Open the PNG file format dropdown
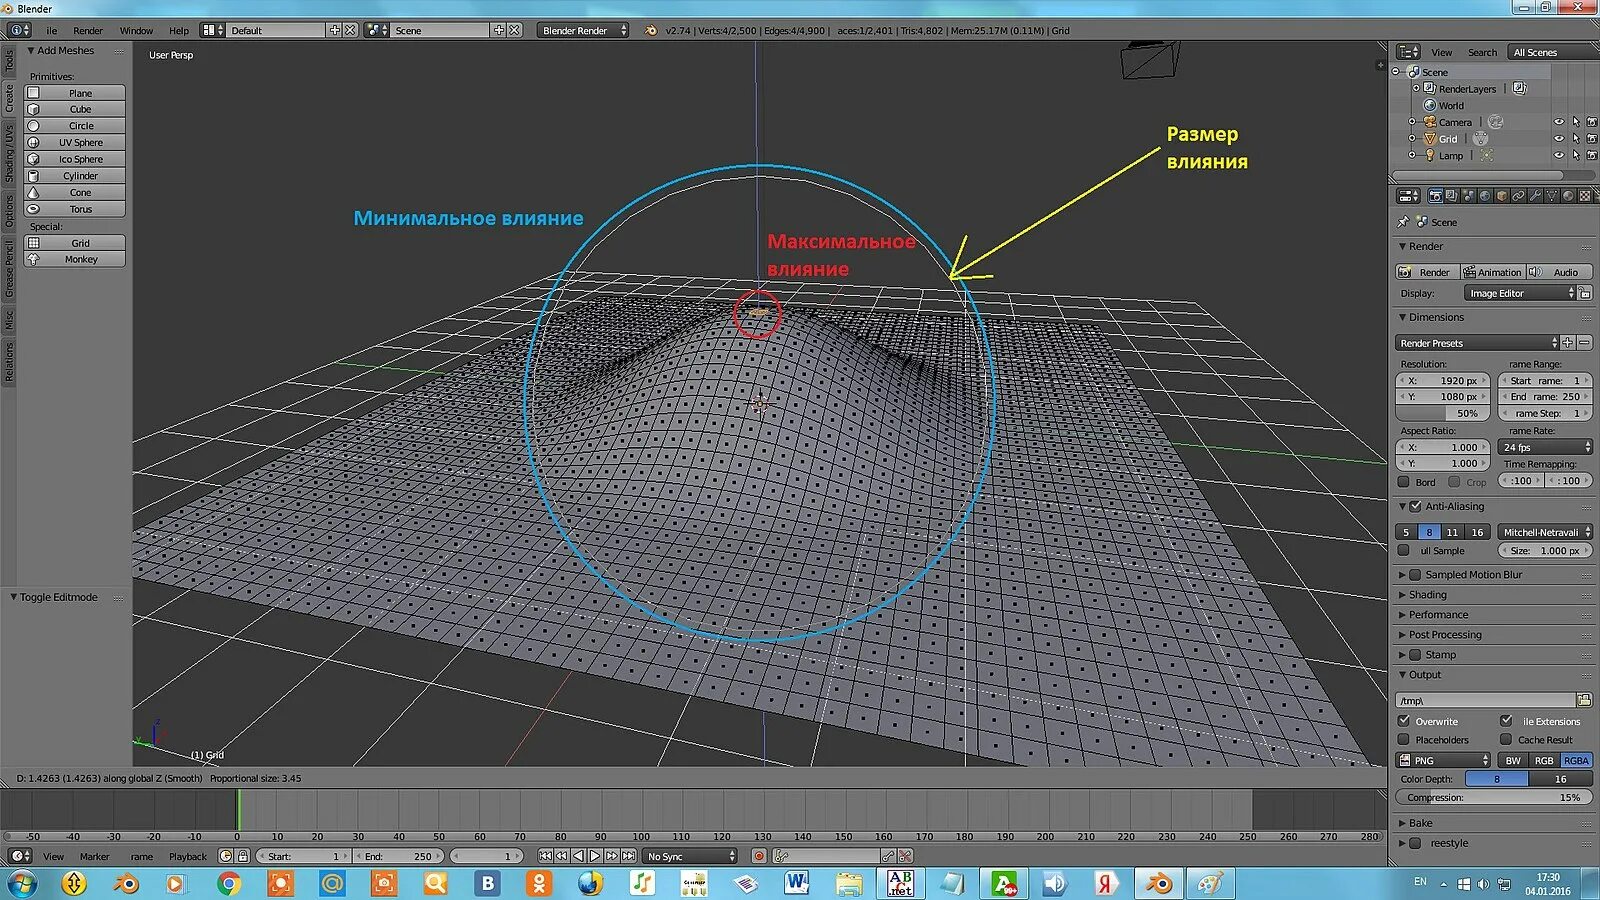Viewport: 1600px width, 900px height. (x=1444, y=760)
